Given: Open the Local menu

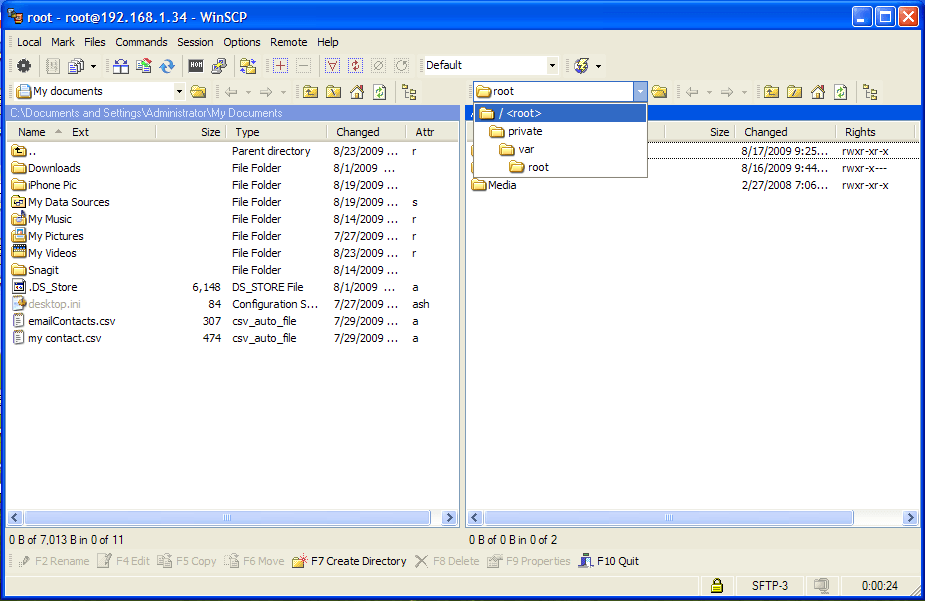Looking at the screenshot, I should (29, 42).
